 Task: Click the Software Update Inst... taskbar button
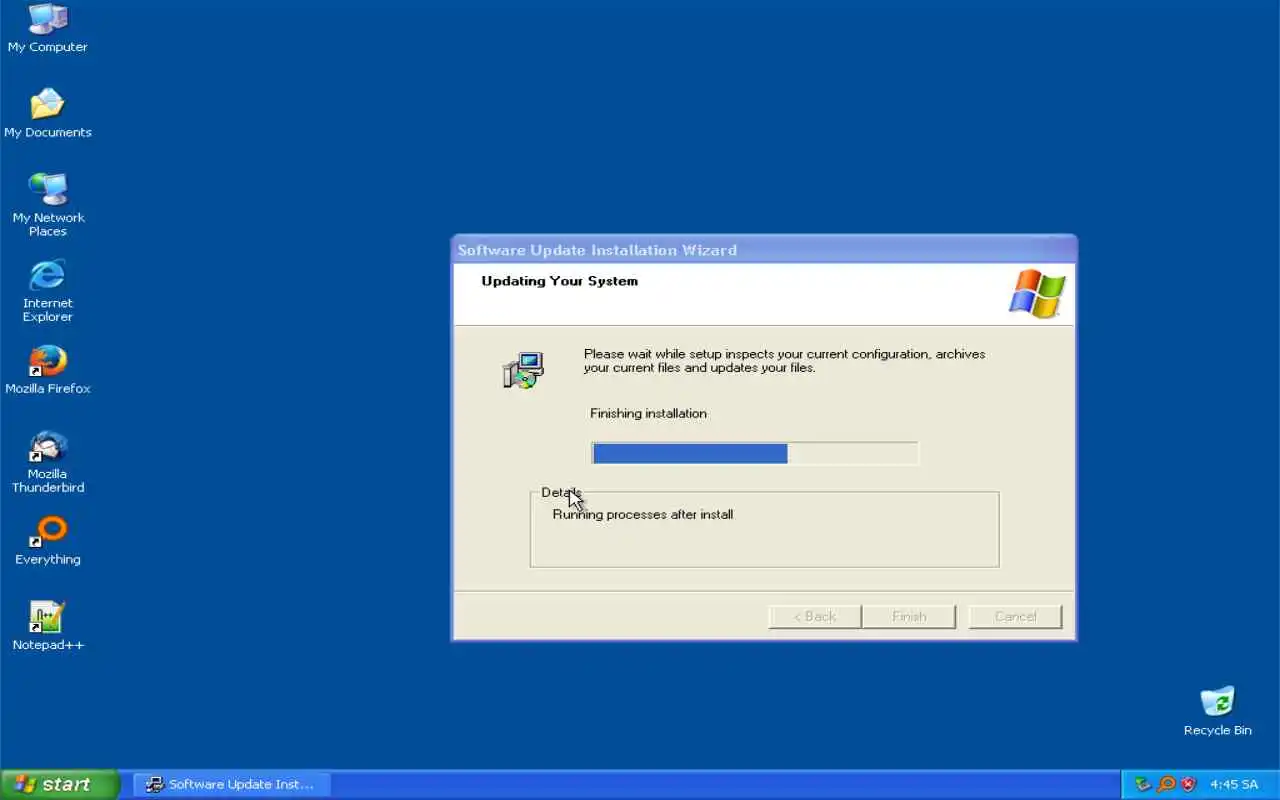coord(231,784)
